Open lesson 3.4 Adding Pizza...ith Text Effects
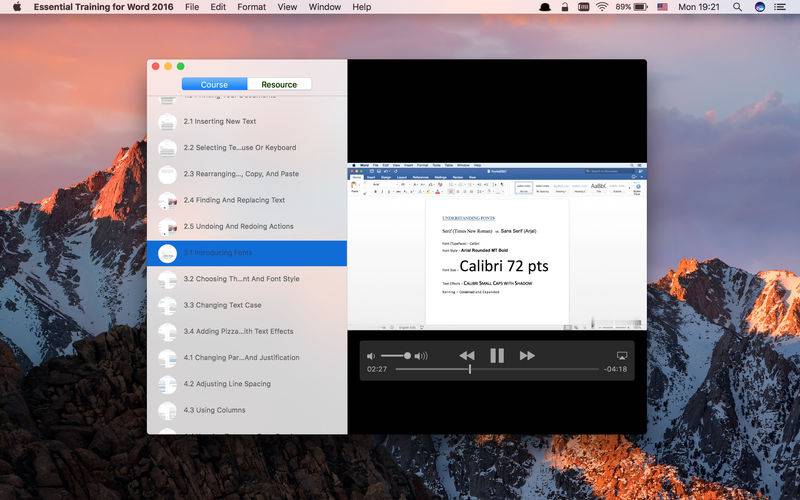Viewport: 800px width, 500px height. click(247, 332)
